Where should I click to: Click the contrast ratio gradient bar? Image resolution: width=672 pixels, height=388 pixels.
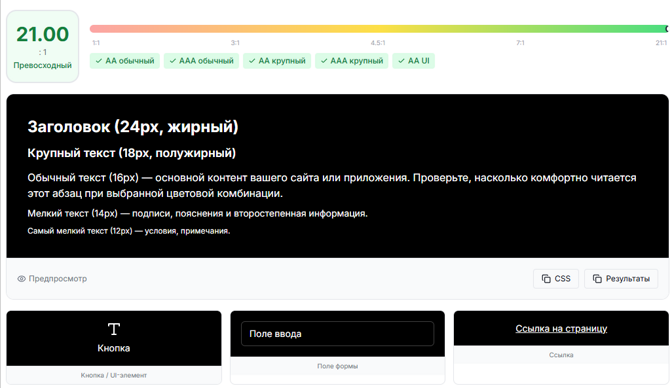(x=379, y=29)
